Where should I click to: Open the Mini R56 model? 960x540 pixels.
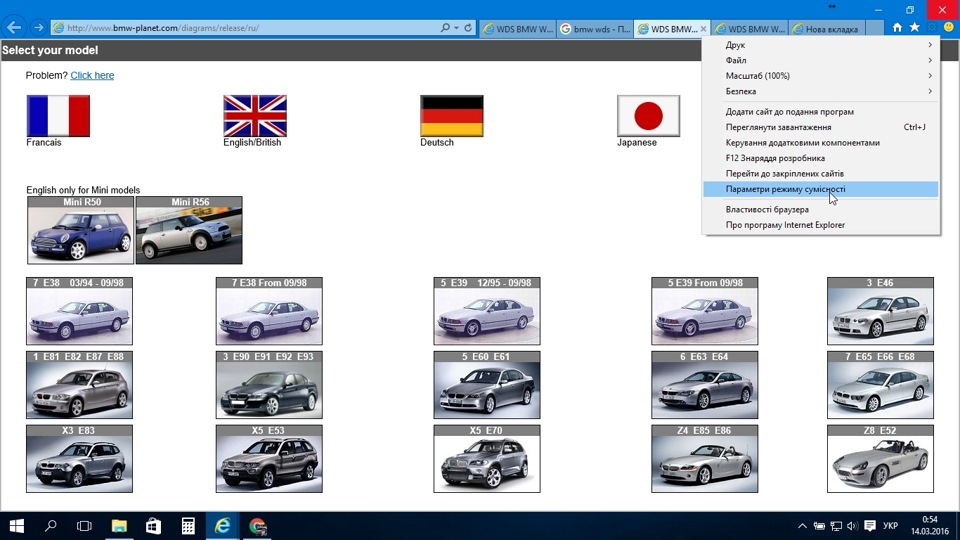click(x=189, y=230)
